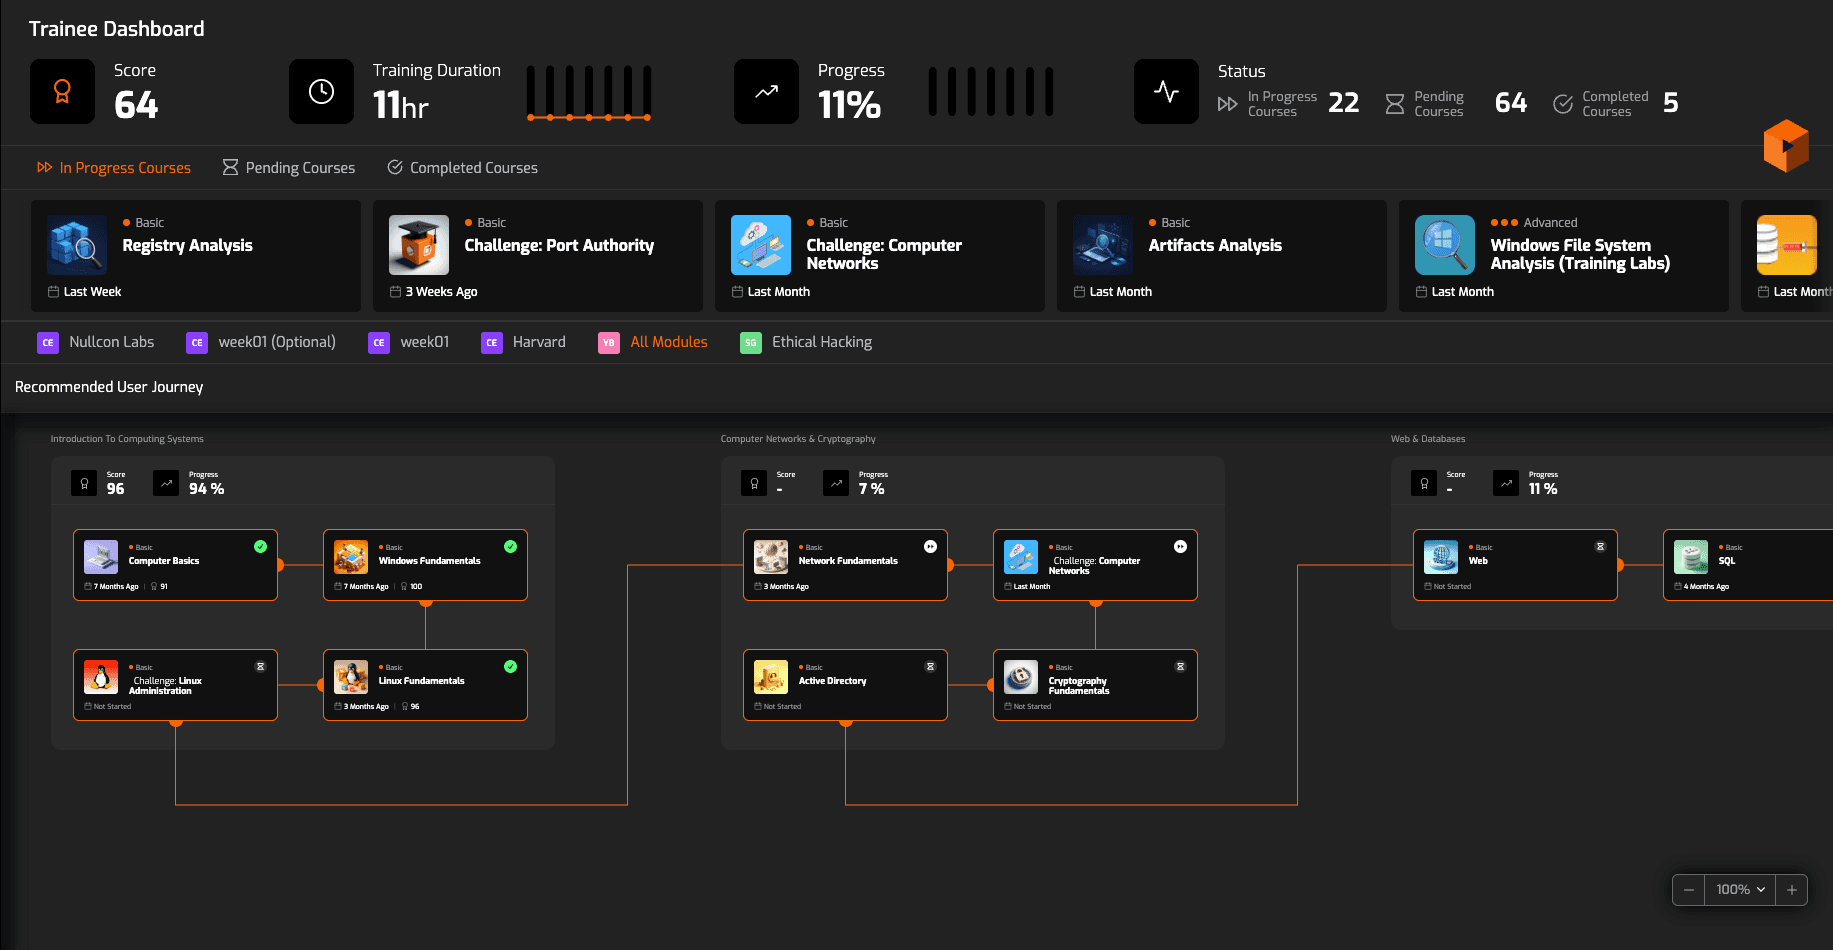This screenshot has height=950, width=1833.
Task: Open Windows File System Analysis title
Action: coord(1580,254)
